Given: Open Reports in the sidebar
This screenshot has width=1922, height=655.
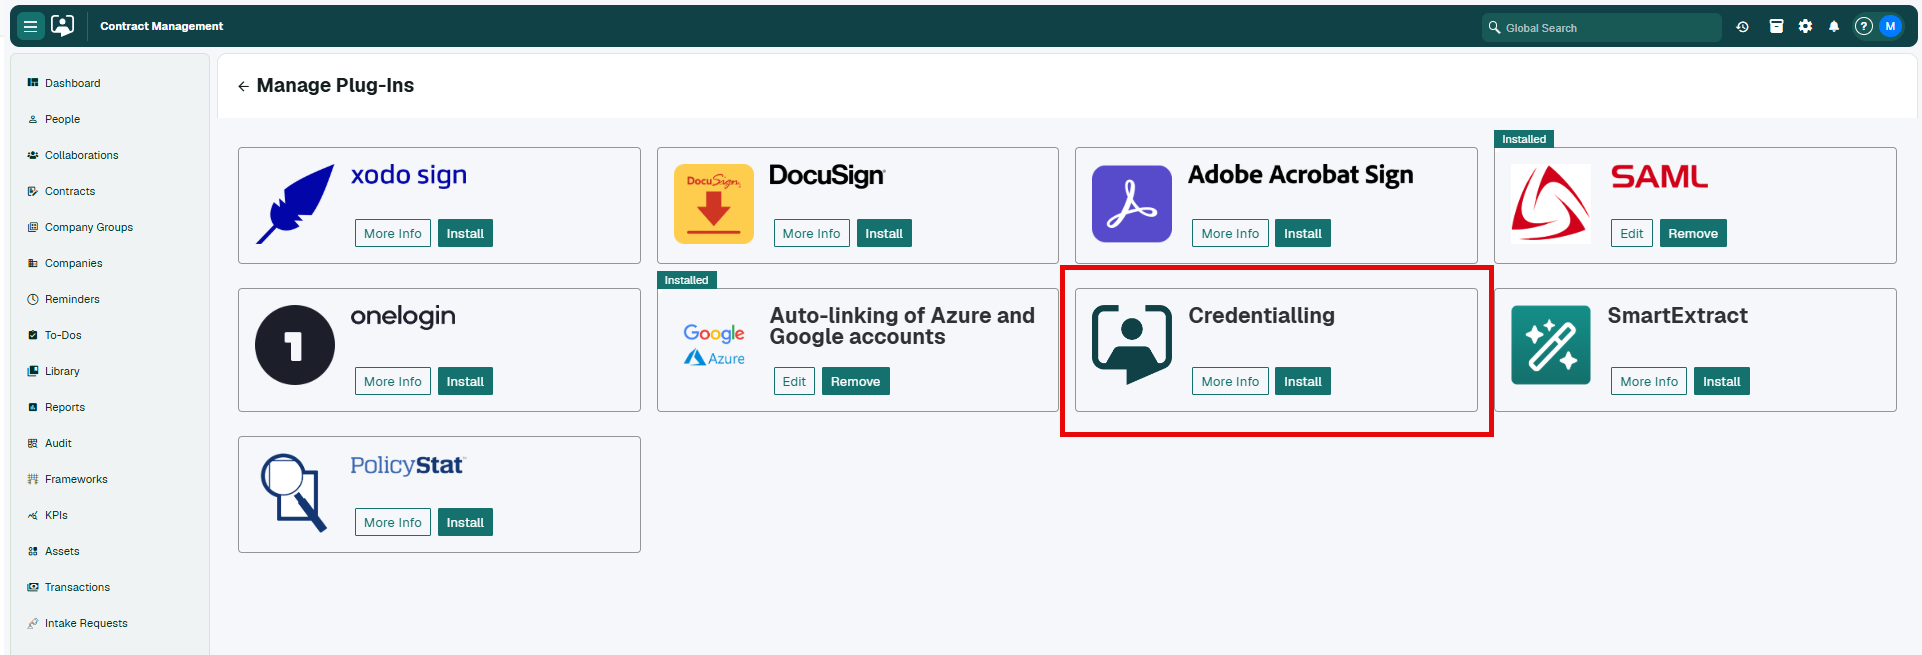Looking at the screenshot, I should click(x=65, y=407).
